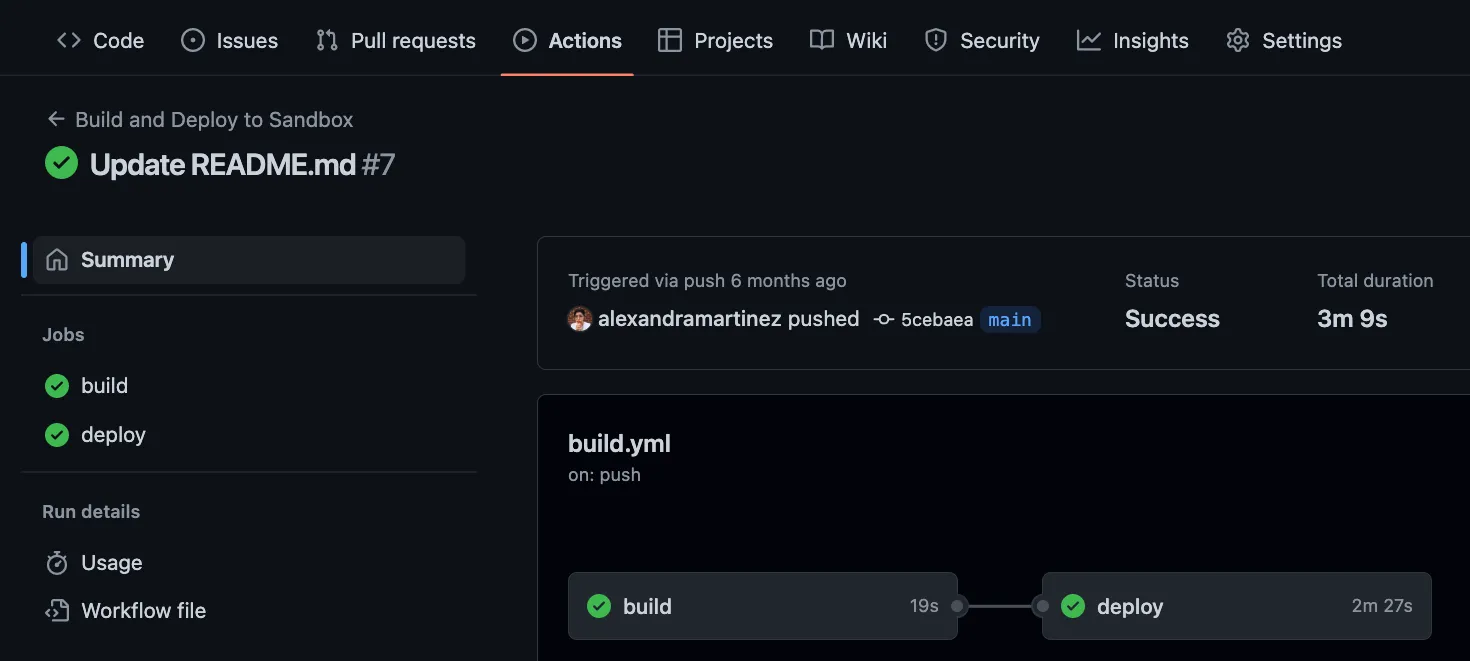Open repository Settings tab
This screenshot has height=661, width=1470.
coord(1283,41)
